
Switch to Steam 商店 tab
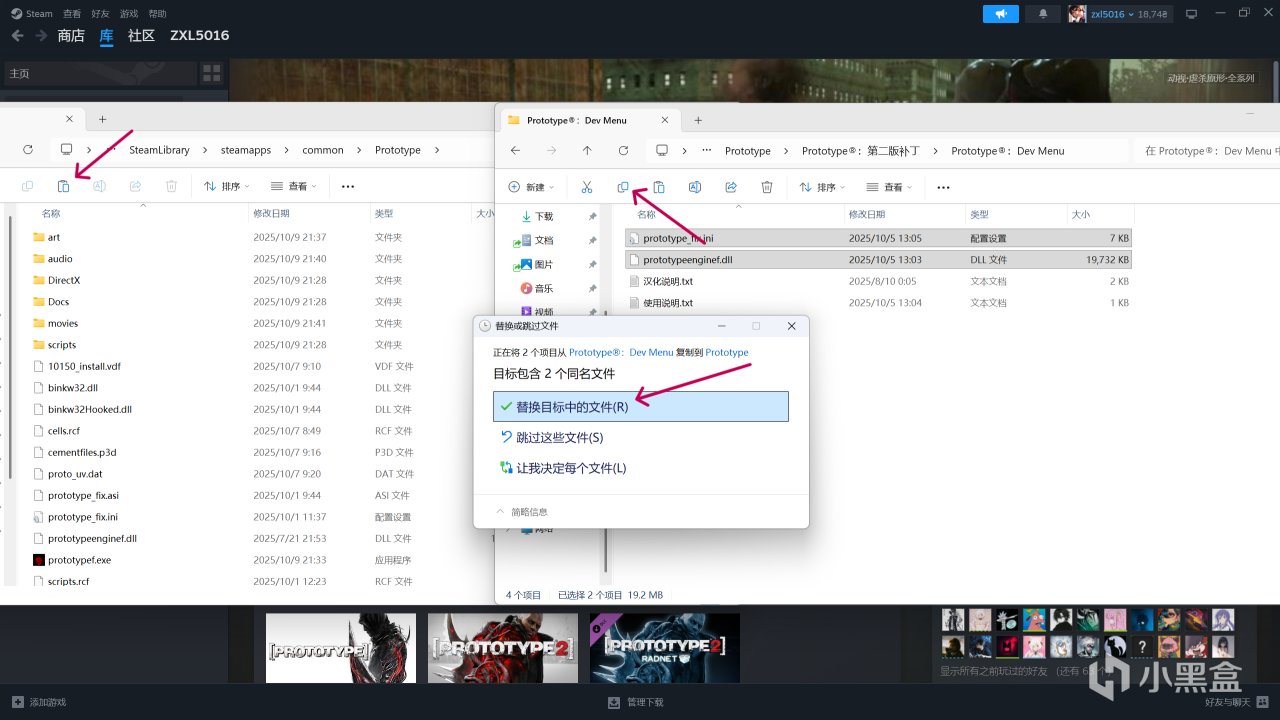point(71,35)
